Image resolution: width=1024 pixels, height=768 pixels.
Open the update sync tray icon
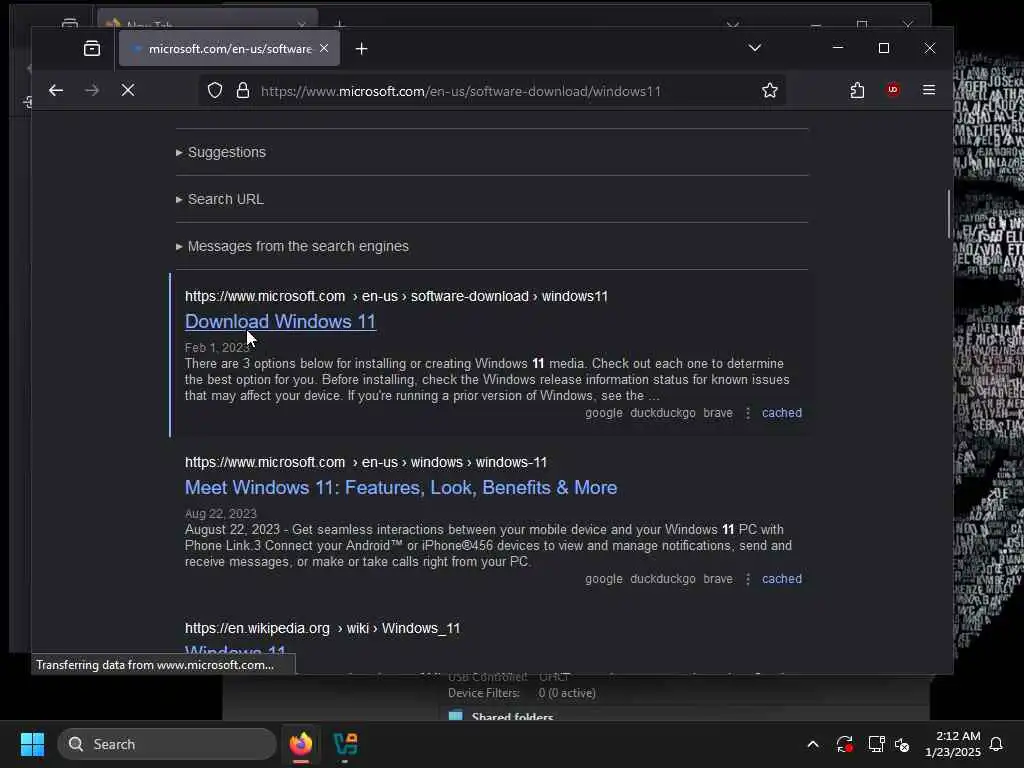[844, 744]
